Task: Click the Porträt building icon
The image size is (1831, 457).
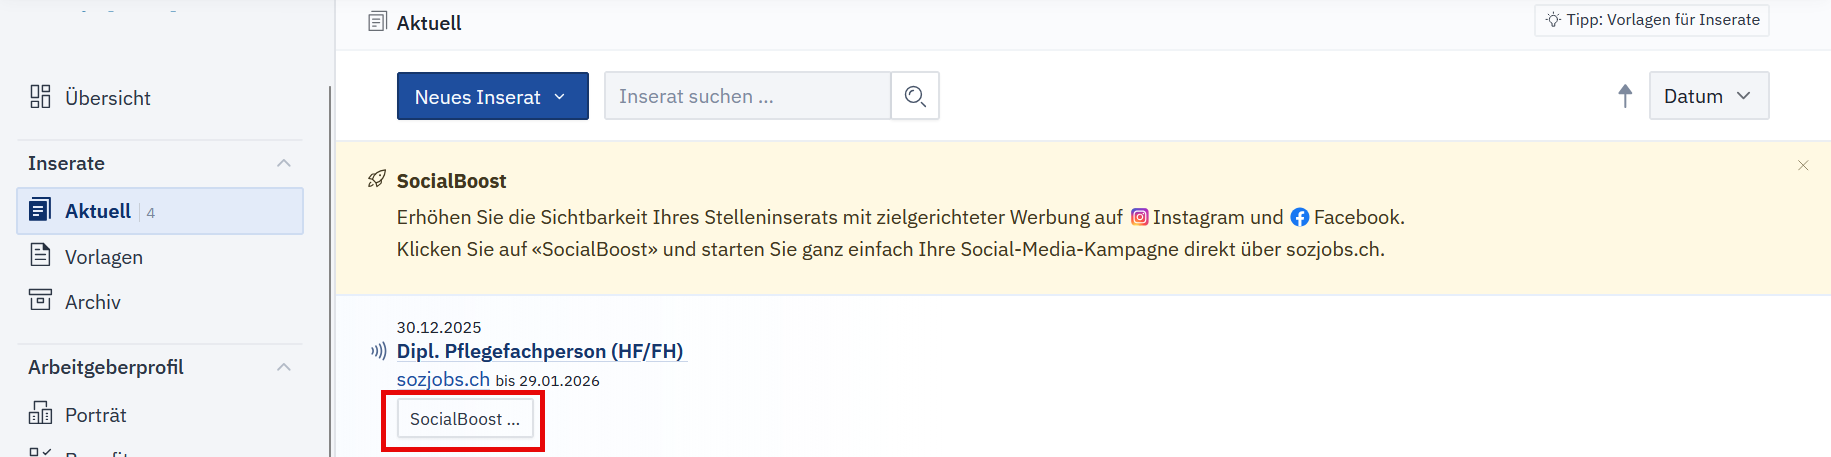Action: 40,414
